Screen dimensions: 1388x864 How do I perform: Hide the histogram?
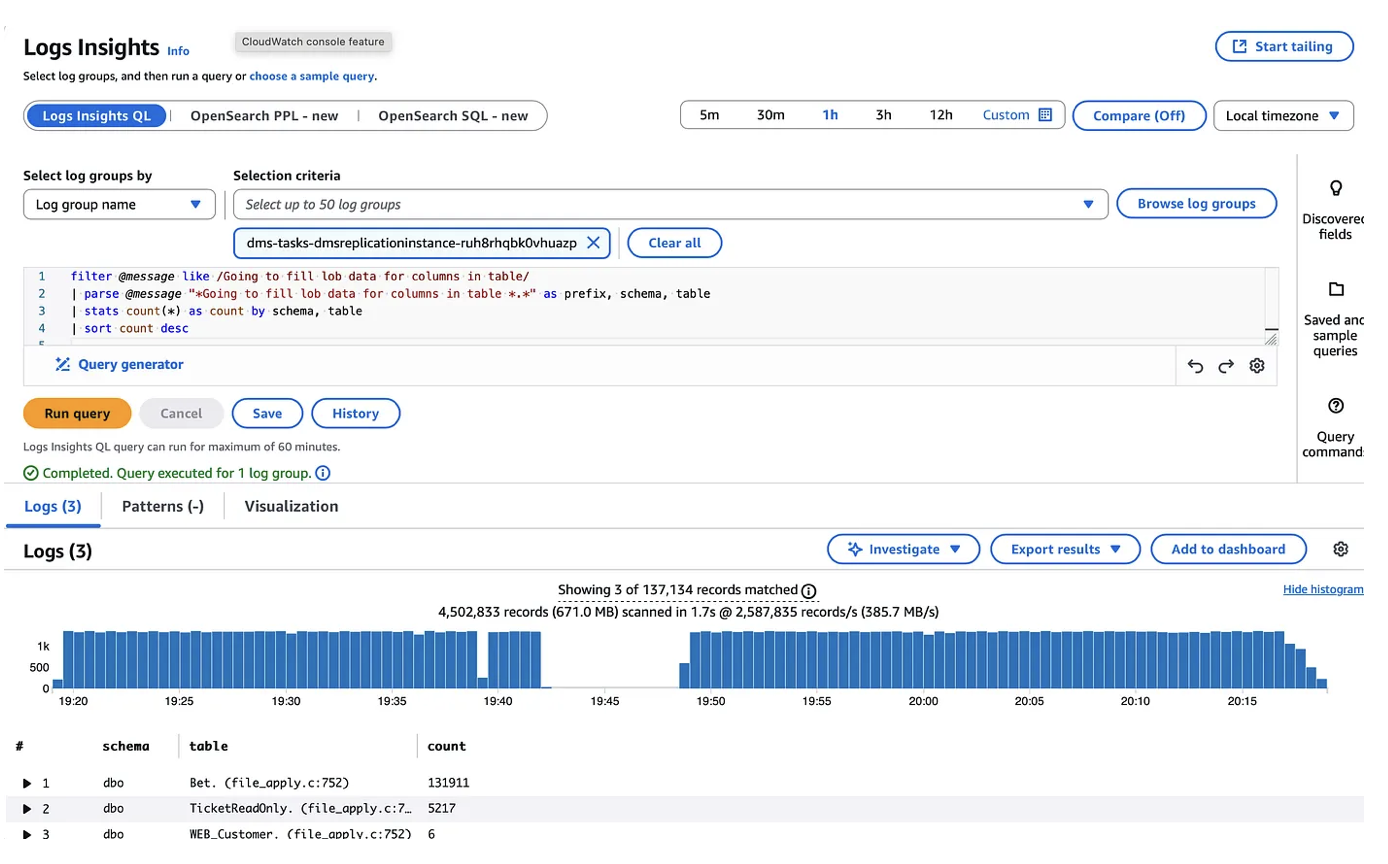coord(1323,589)
